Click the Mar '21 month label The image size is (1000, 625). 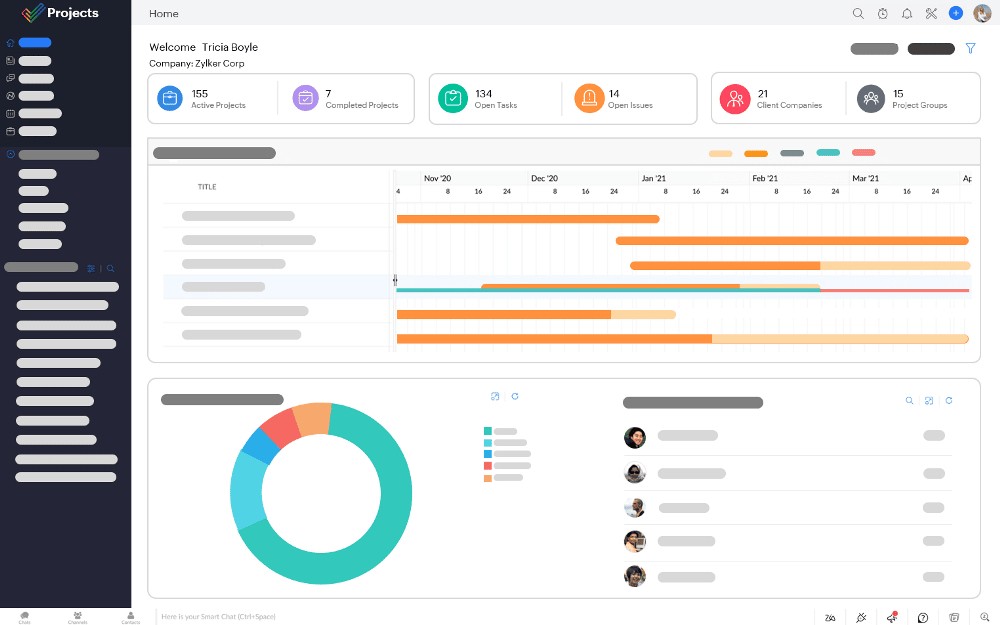(865, 178)
